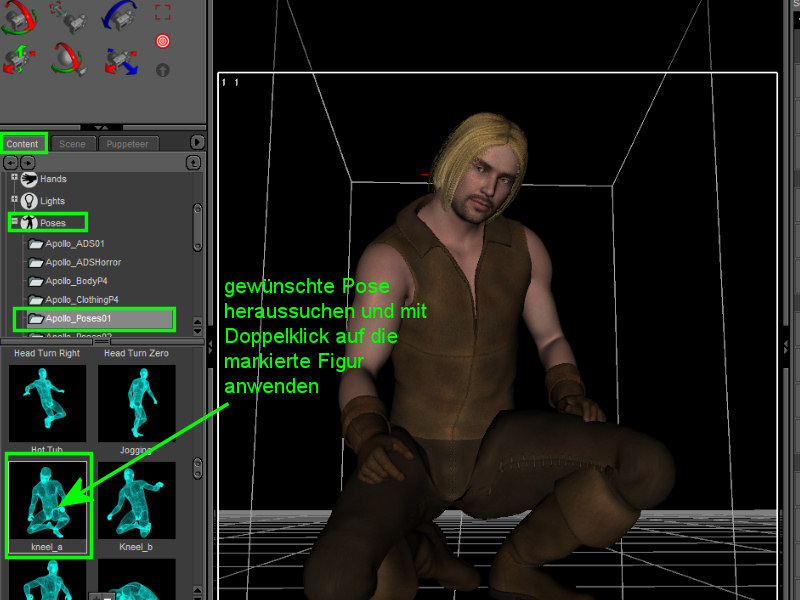Select the Jogging pose thumbnail
The height and width of the screenshot is (600, 800).
click(136, 403)
